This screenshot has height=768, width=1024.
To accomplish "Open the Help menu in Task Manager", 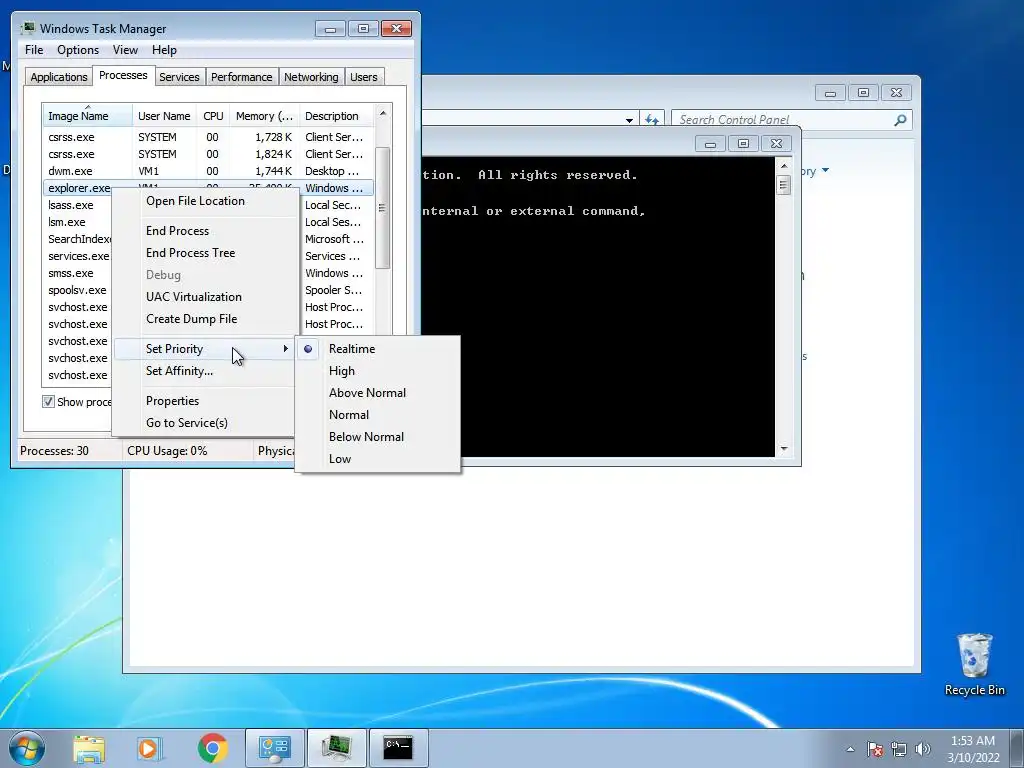I will pos(164,50).
